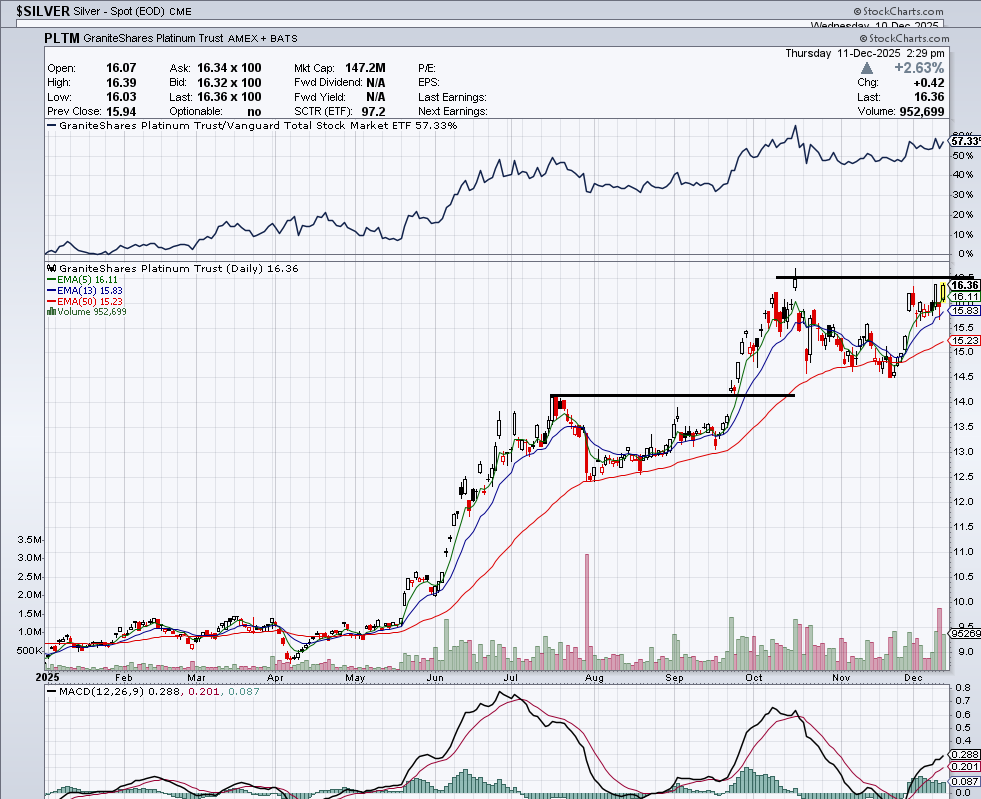Image resolution: width=981 pixels, height=799 pixels.
Task: Click the High value 16.39
Action: coord(121,83)
